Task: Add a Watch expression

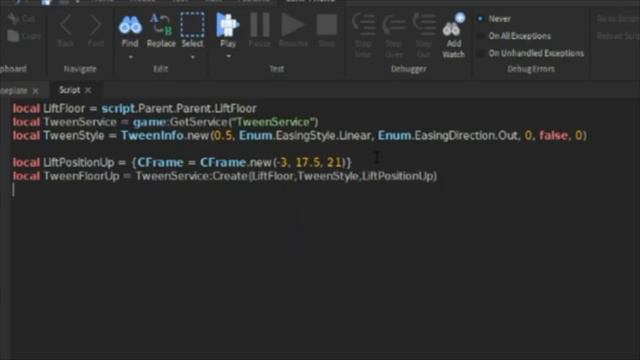Action: coord(453,36)
